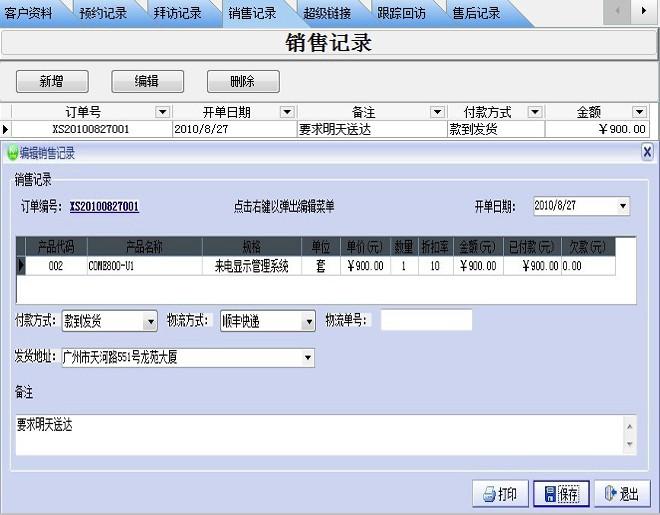
Task: Click the 保存 save button
Action: (561, 494)
